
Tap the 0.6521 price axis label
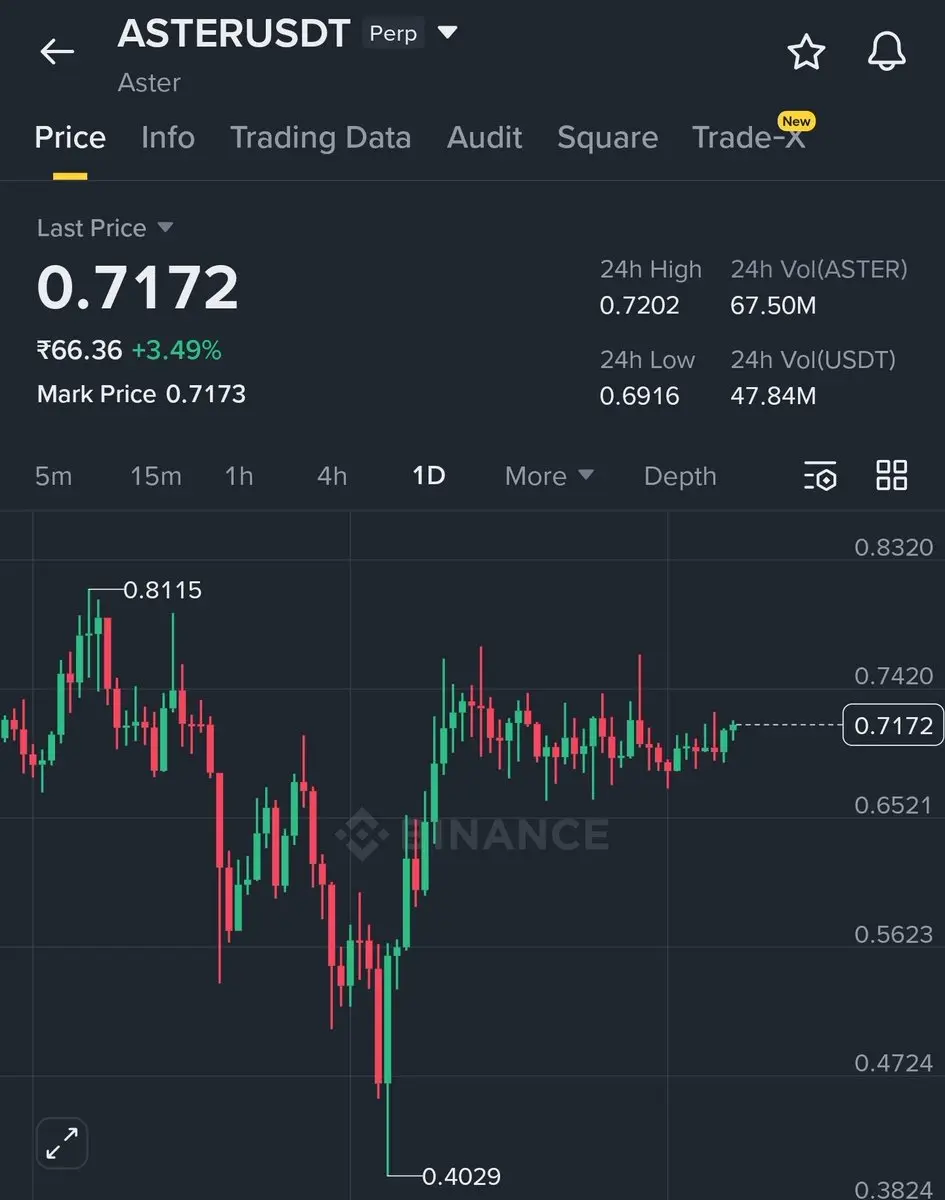894,805
